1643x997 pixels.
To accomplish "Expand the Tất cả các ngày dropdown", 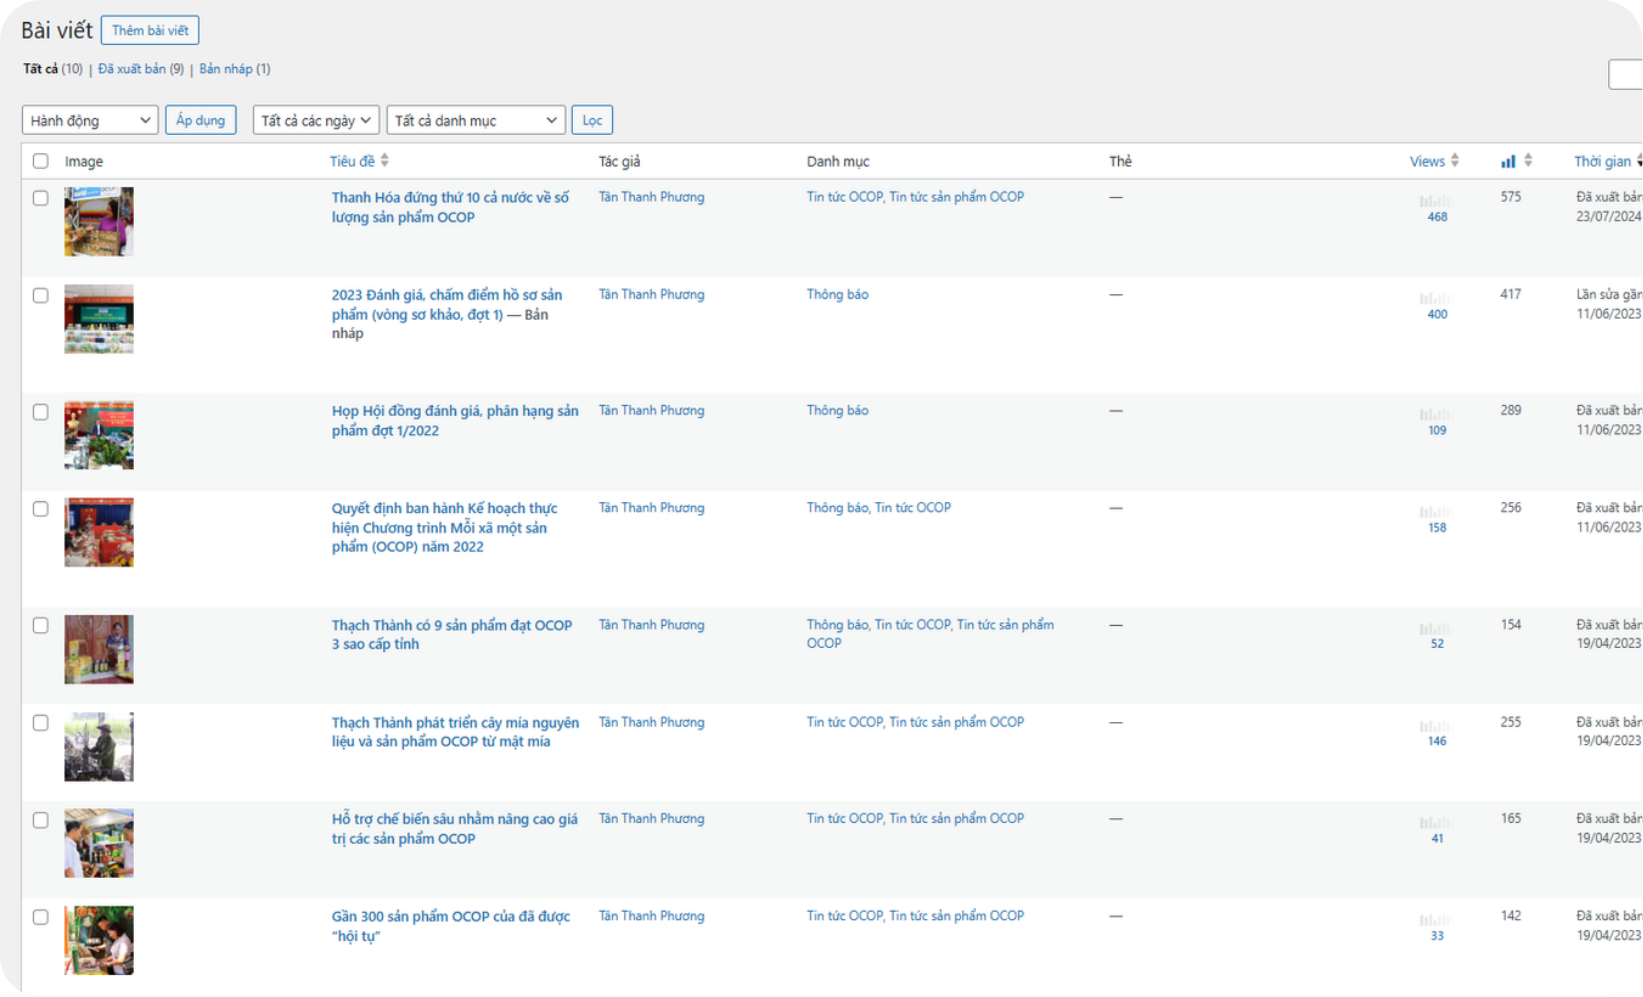I will [x=316, y=120].
